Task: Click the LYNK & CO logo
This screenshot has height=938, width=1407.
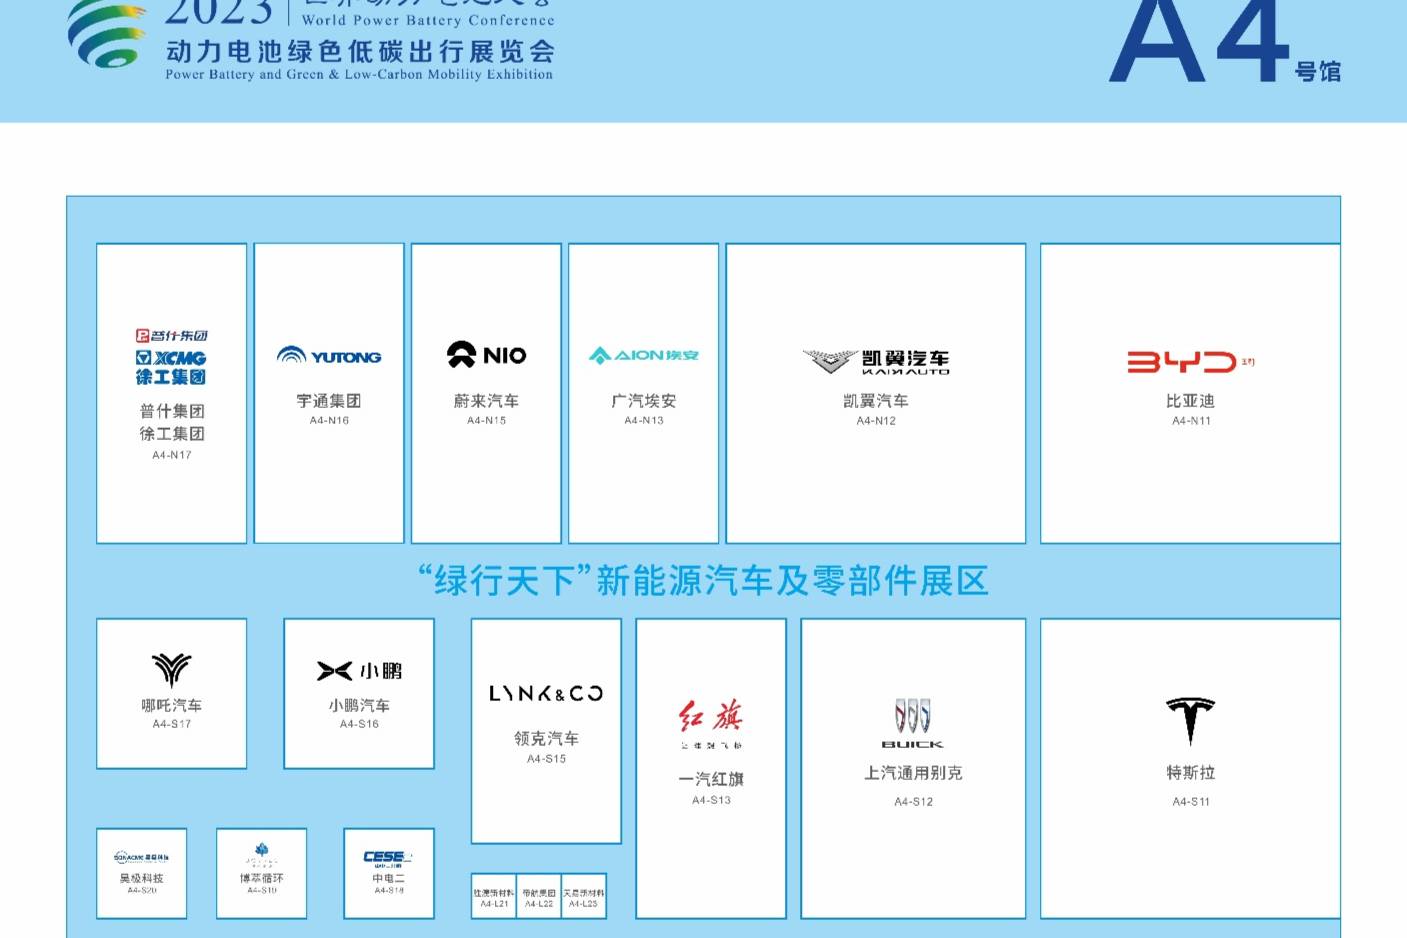Action: coord(546,693)
